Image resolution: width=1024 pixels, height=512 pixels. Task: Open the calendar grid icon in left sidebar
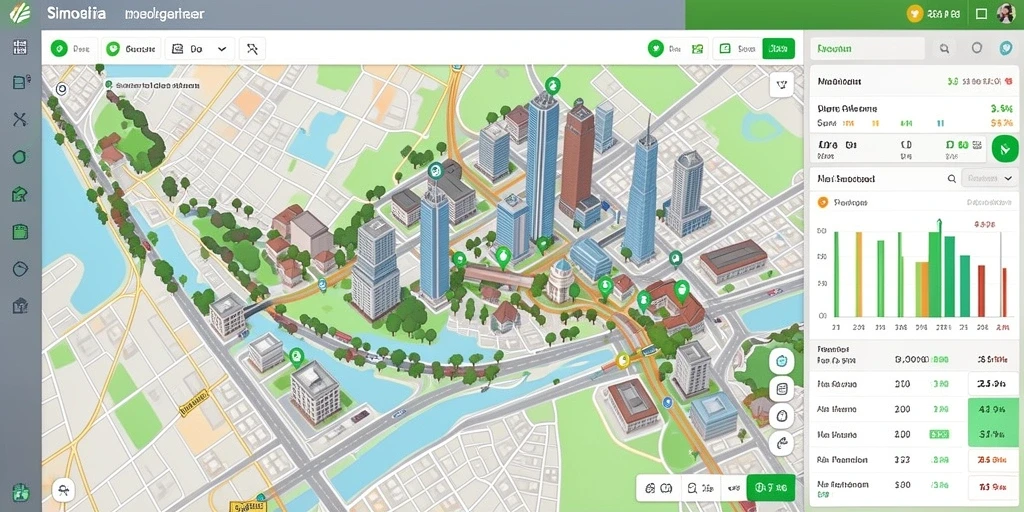(x=20, y=47)
